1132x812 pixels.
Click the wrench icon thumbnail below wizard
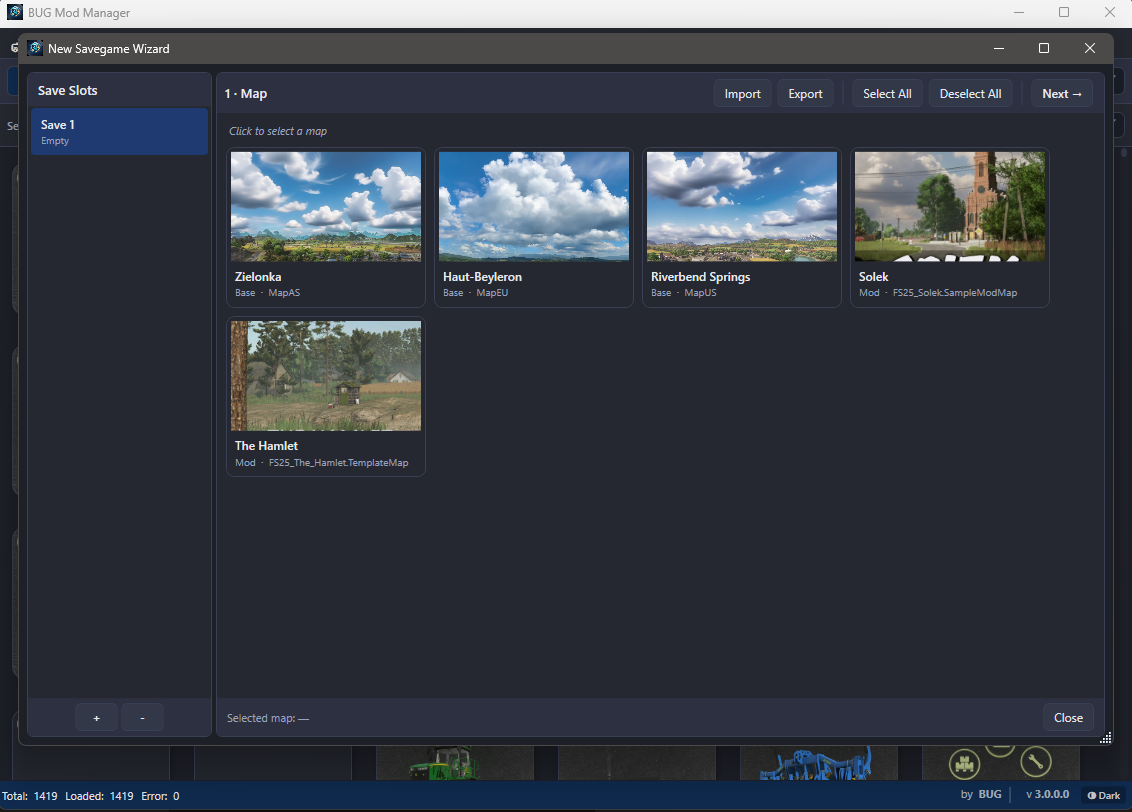click(1035, 761)
